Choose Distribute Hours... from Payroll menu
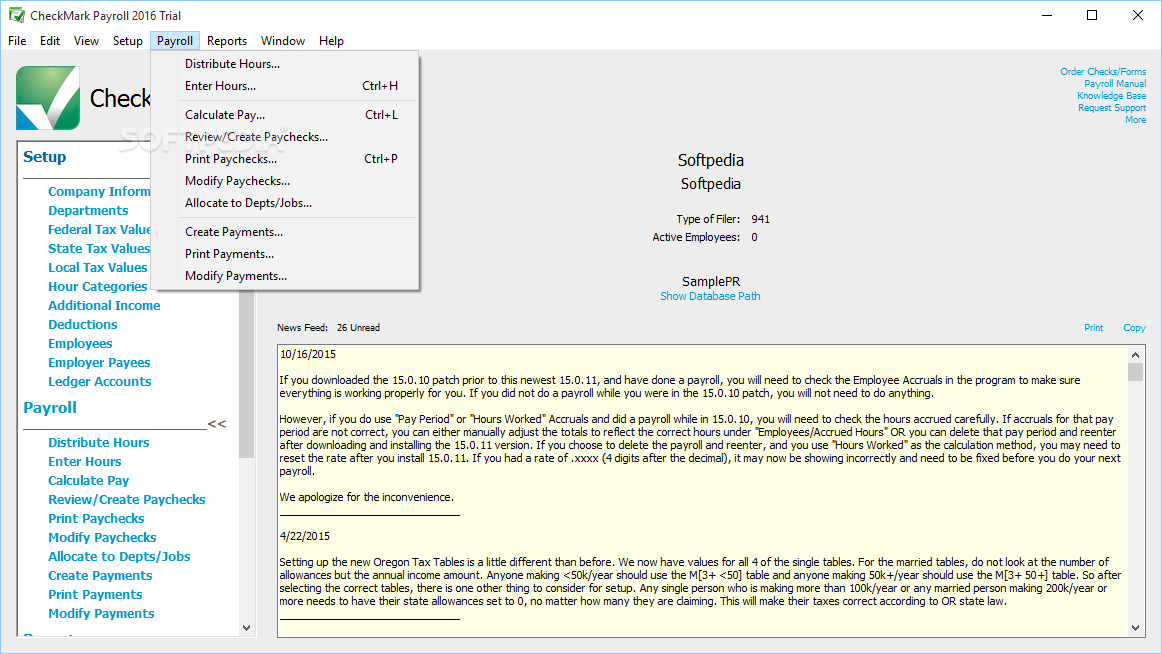The height and width of the screenshot is (654, 1162). [x=285, y=64]
